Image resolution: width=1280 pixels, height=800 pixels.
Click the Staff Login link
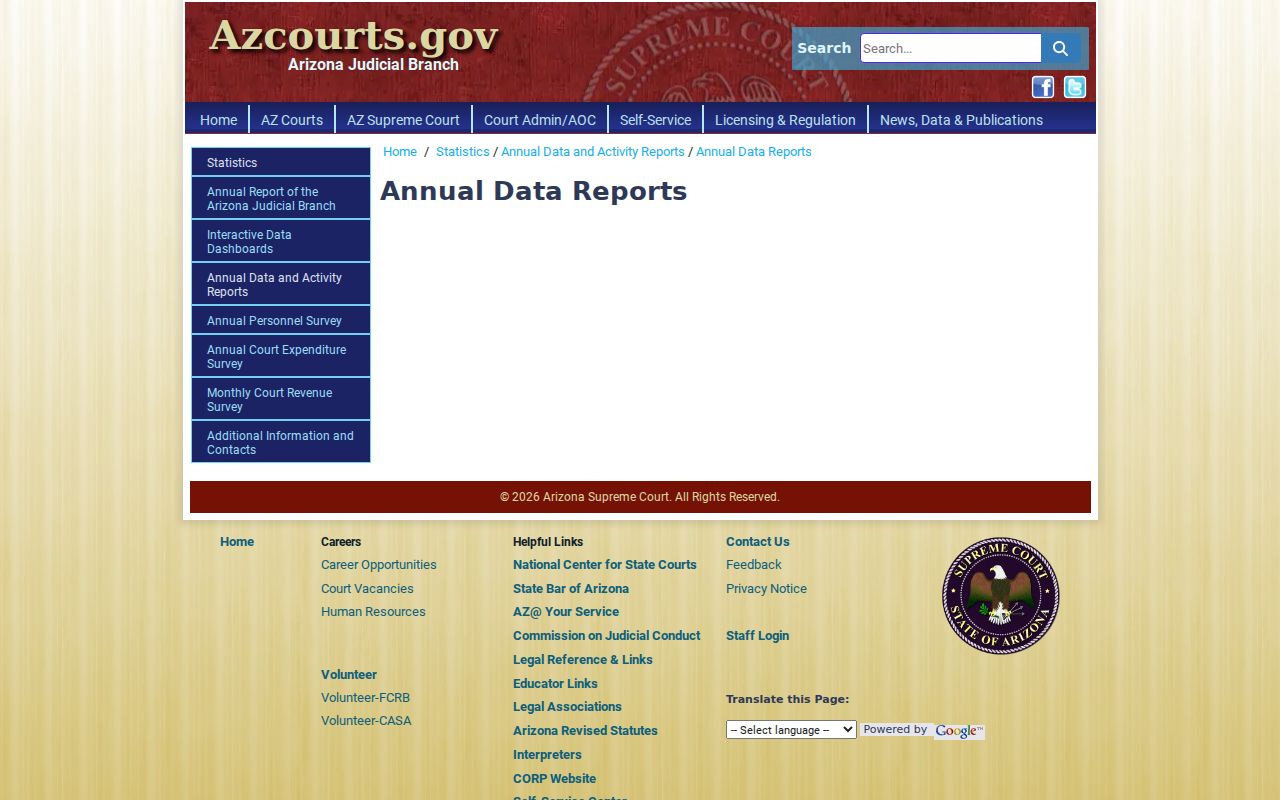tap(757, 636)
